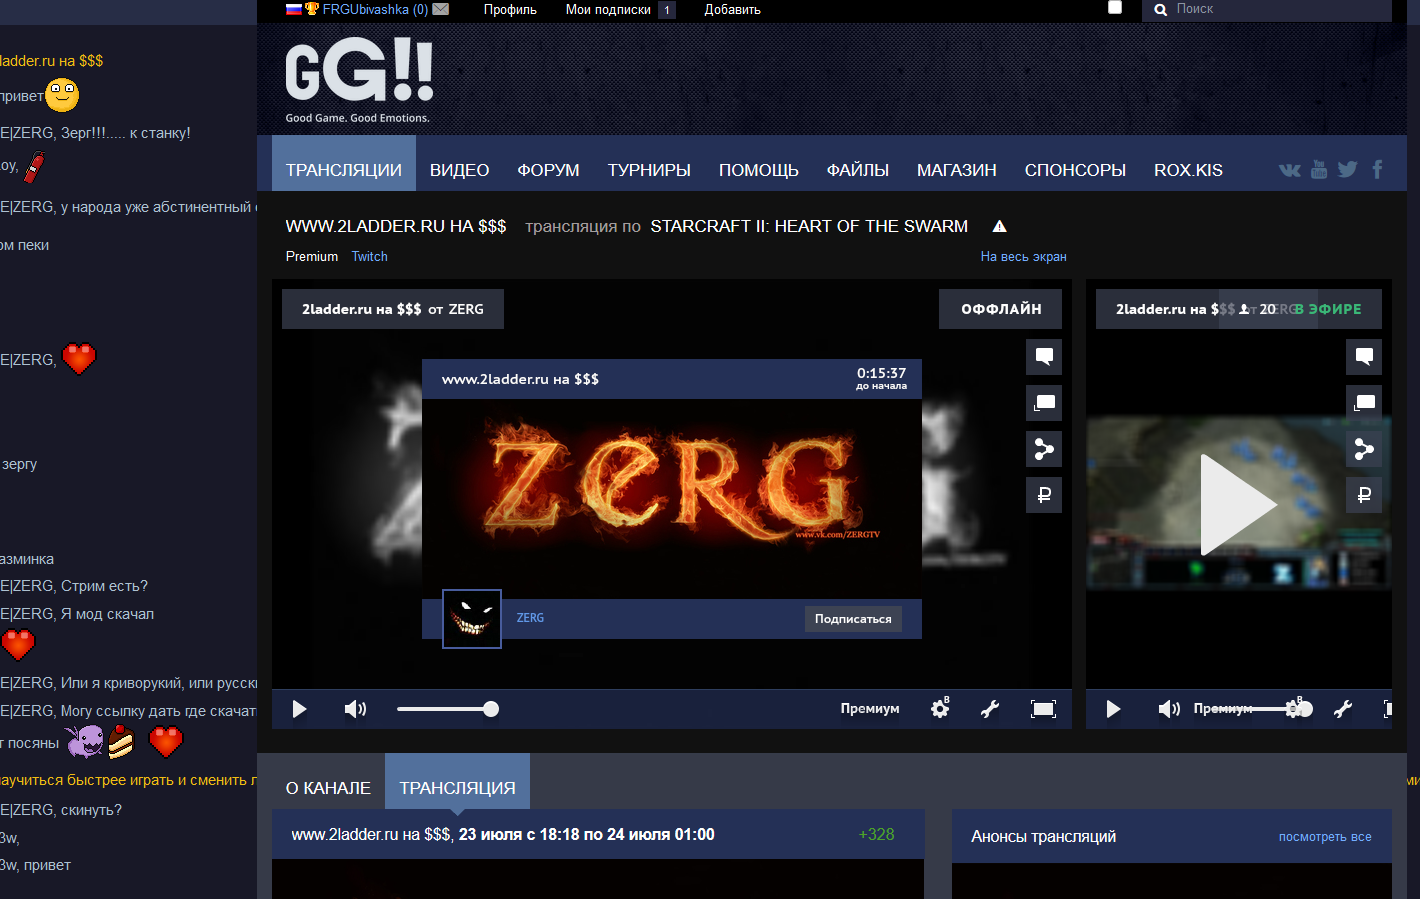
Task: Open the FRGUbivashka user link
Action: click(x=375, y=9)
